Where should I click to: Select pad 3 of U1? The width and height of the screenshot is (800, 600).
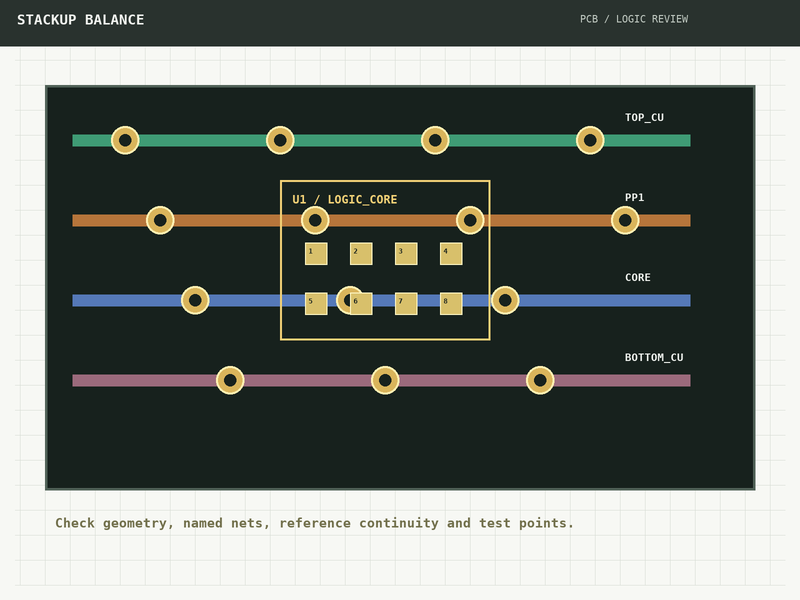tap(406, 254)
